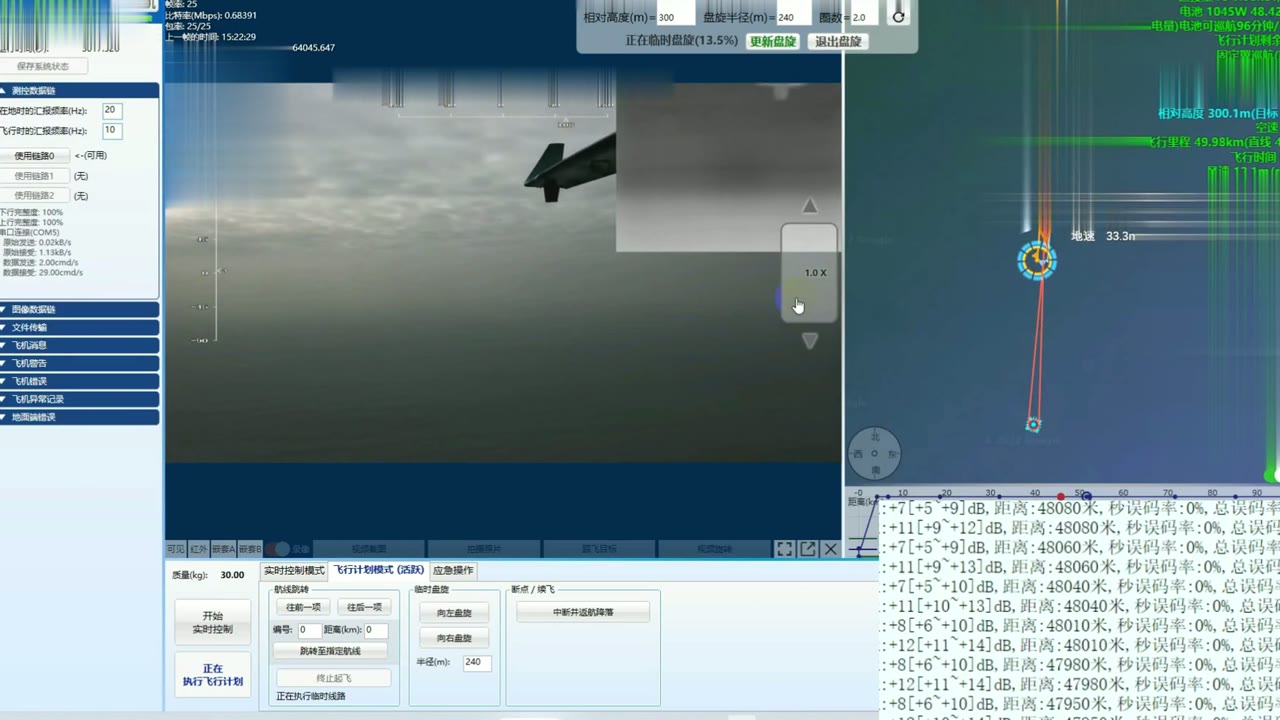This screenshot has width=1280, height=720.
Task: Expand the 文件传输 section
Action: (x=80, y=327)
